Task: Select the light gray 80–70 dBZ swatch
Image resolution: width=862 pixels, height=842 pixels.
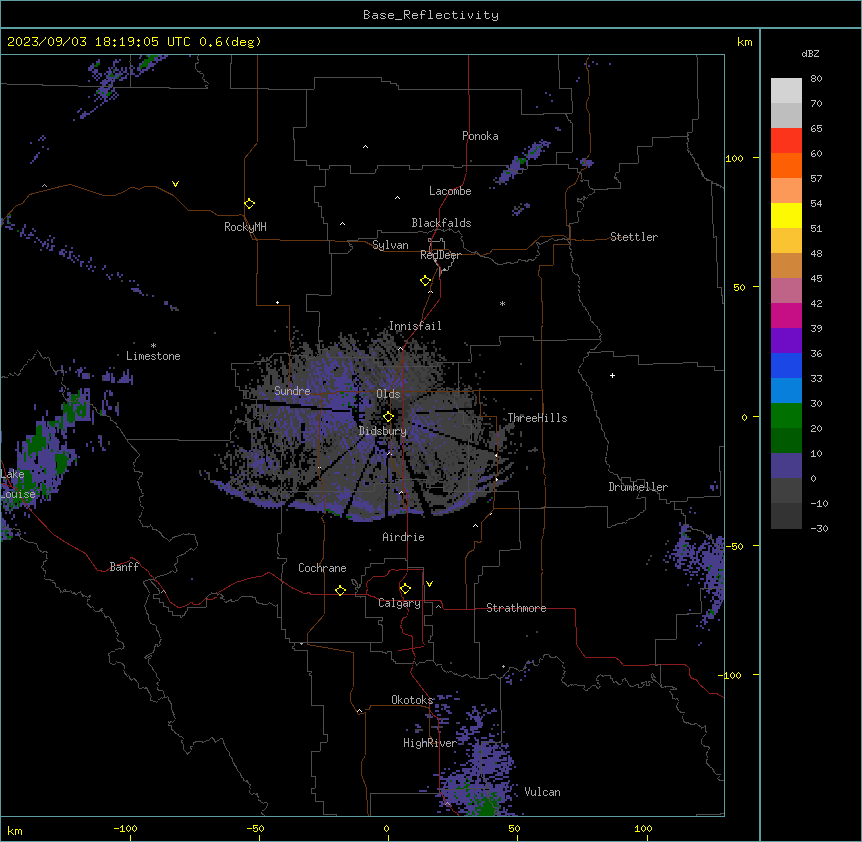Action: coord(786,91)
